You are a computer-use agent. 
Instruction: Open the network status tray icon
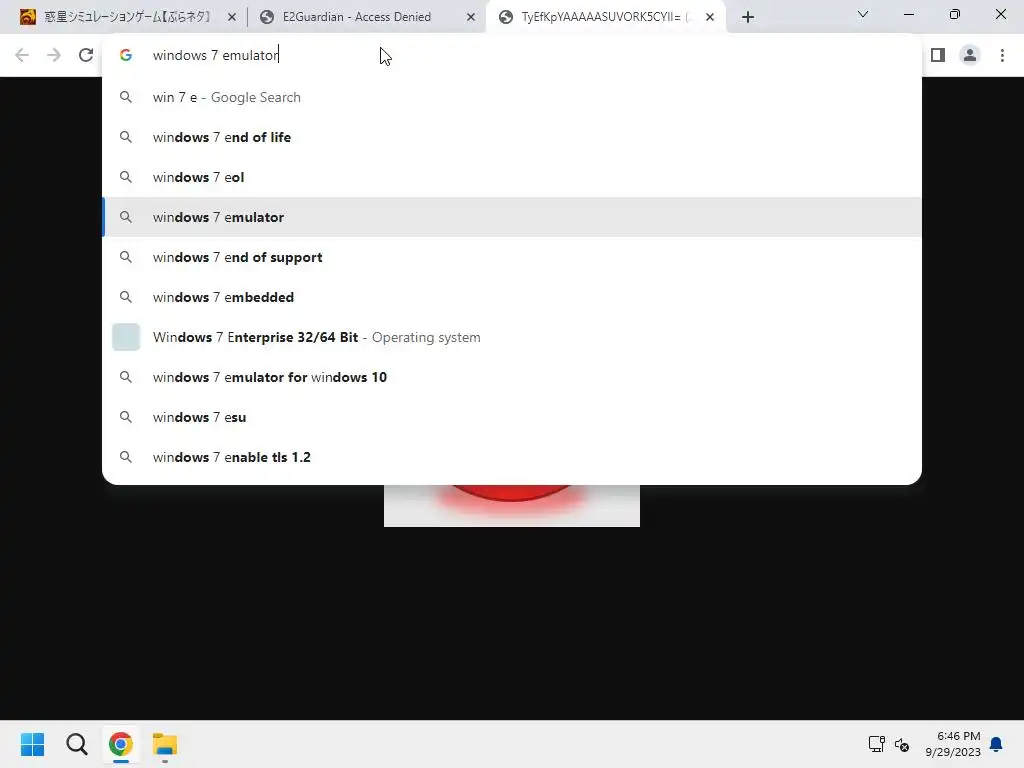(876, 744)
